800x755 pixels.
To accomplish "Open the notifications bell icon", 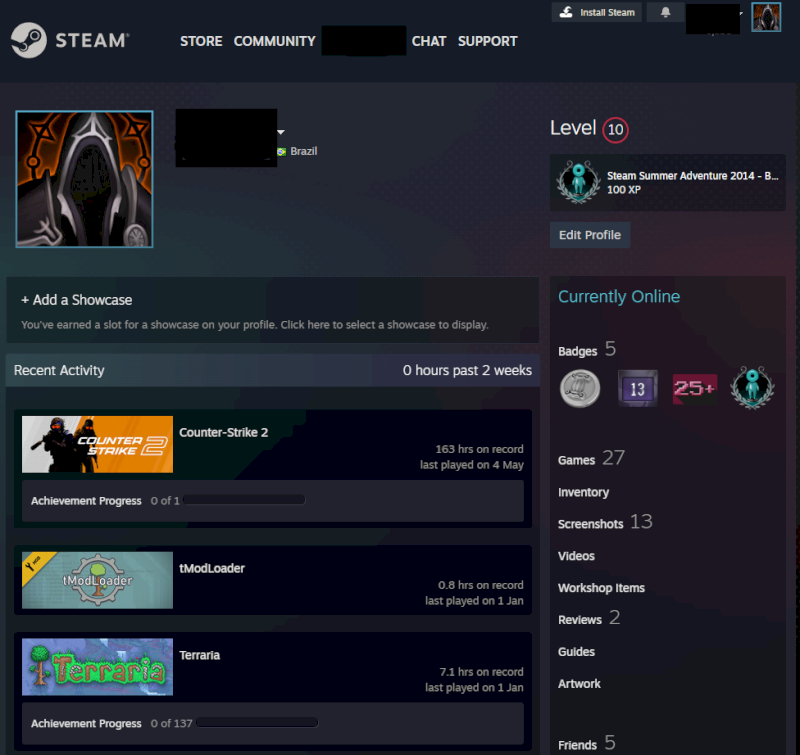I will pyautogui.click(x=665, y=12).
